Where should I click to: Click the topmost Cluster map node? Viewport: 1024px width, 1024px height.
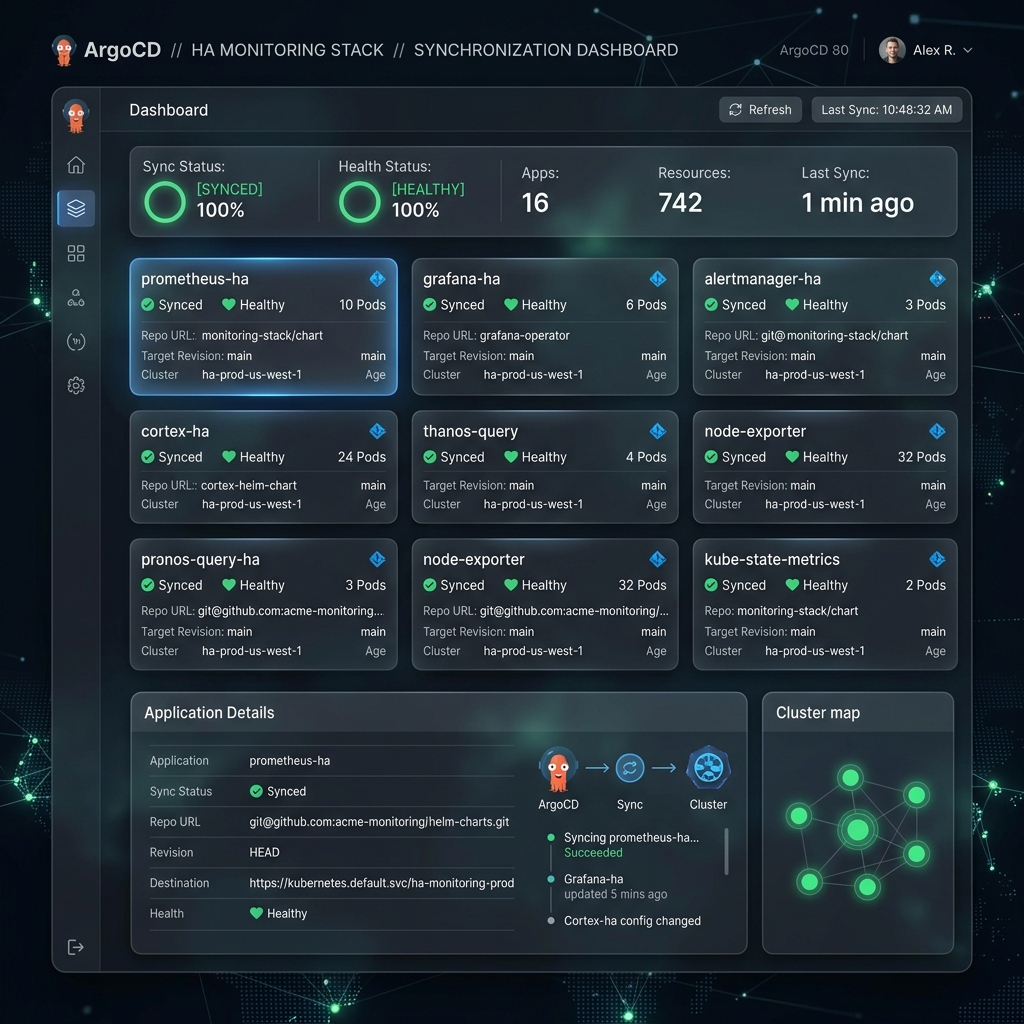click(x=850, y=778)
